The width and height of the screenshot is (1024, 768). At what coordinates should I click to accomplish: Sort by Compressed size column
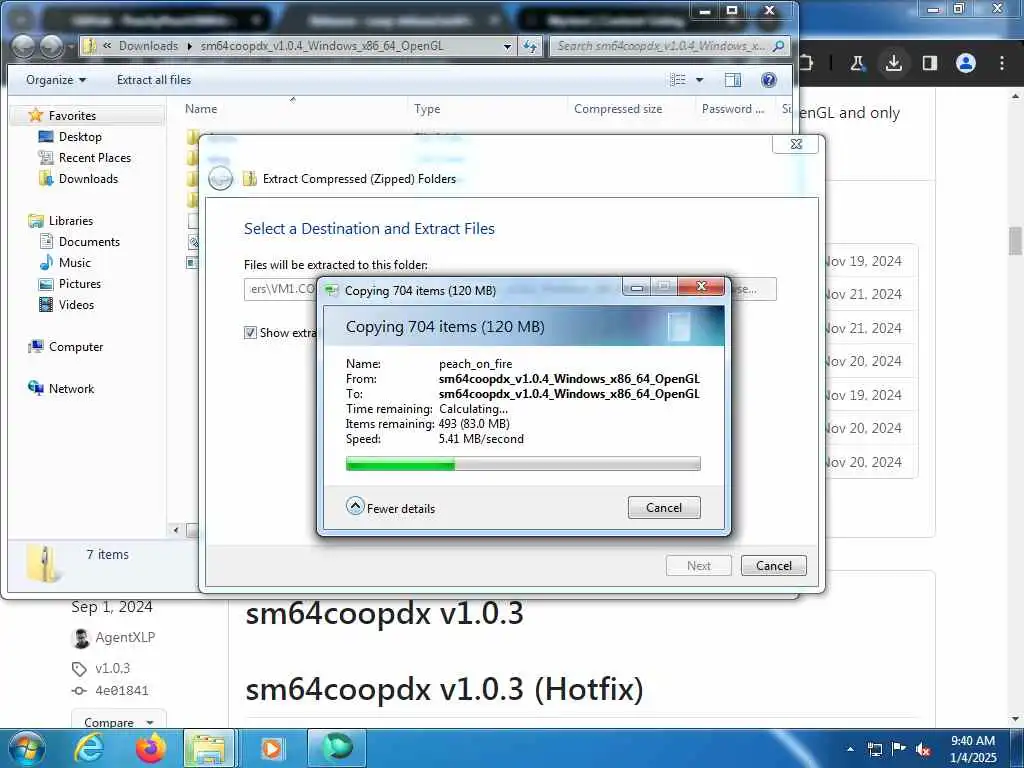click(630, 109)
